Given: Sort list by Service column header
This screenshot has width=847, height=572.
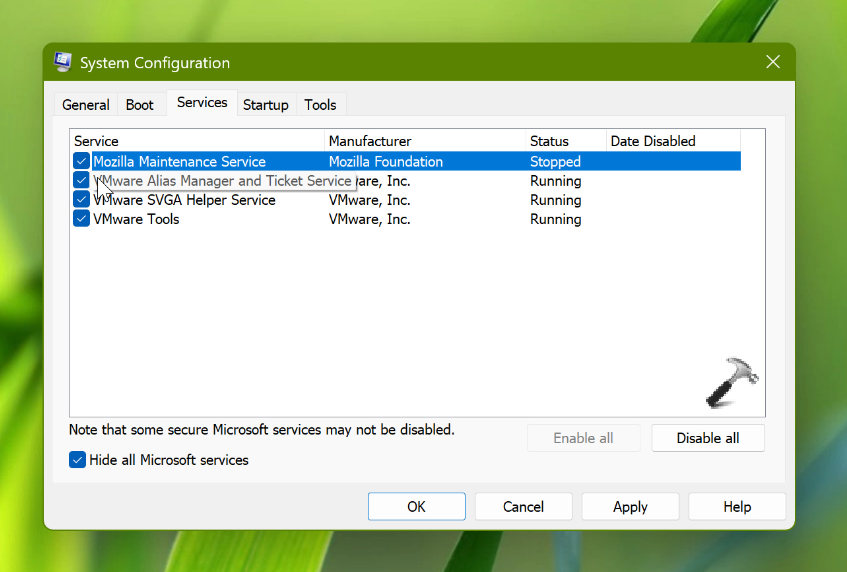Looking at the screenshot, I should [196, 141].
